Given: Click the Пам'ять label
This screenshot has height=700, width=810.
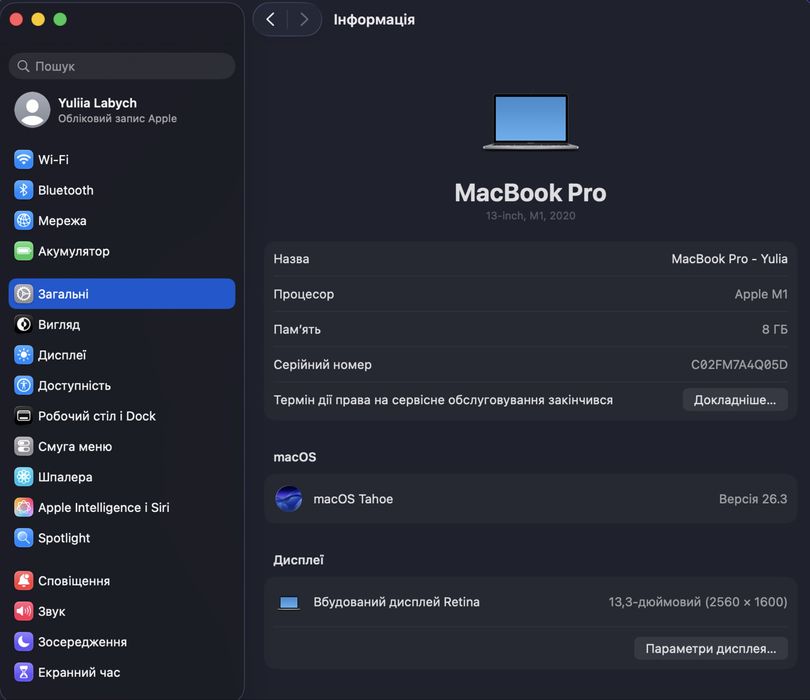Looking at the screenshot, I should [297, 330].
